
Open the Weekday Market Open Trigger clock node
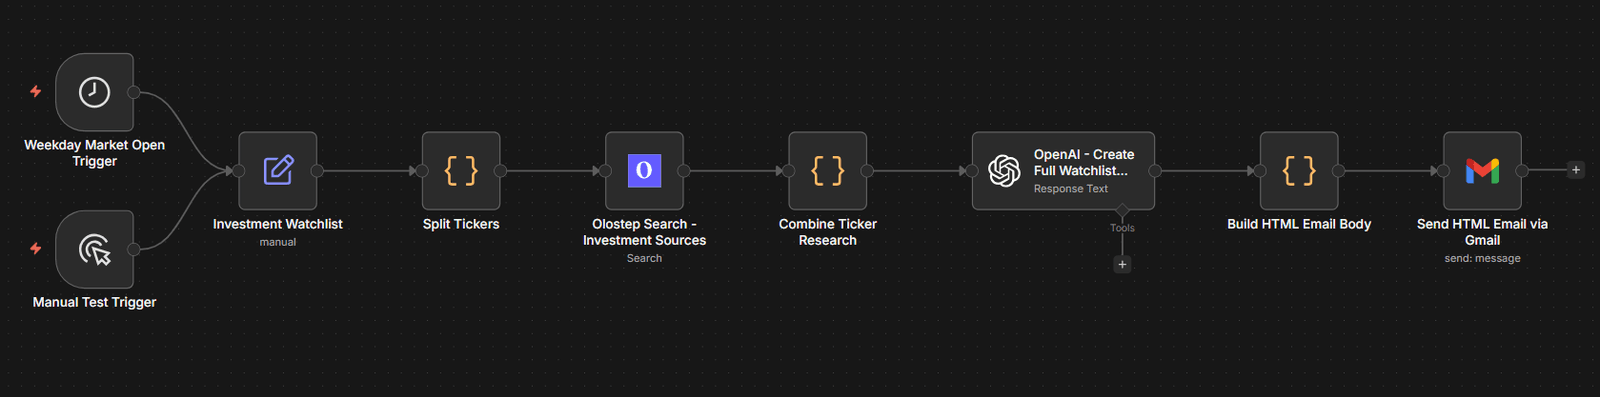94,92
